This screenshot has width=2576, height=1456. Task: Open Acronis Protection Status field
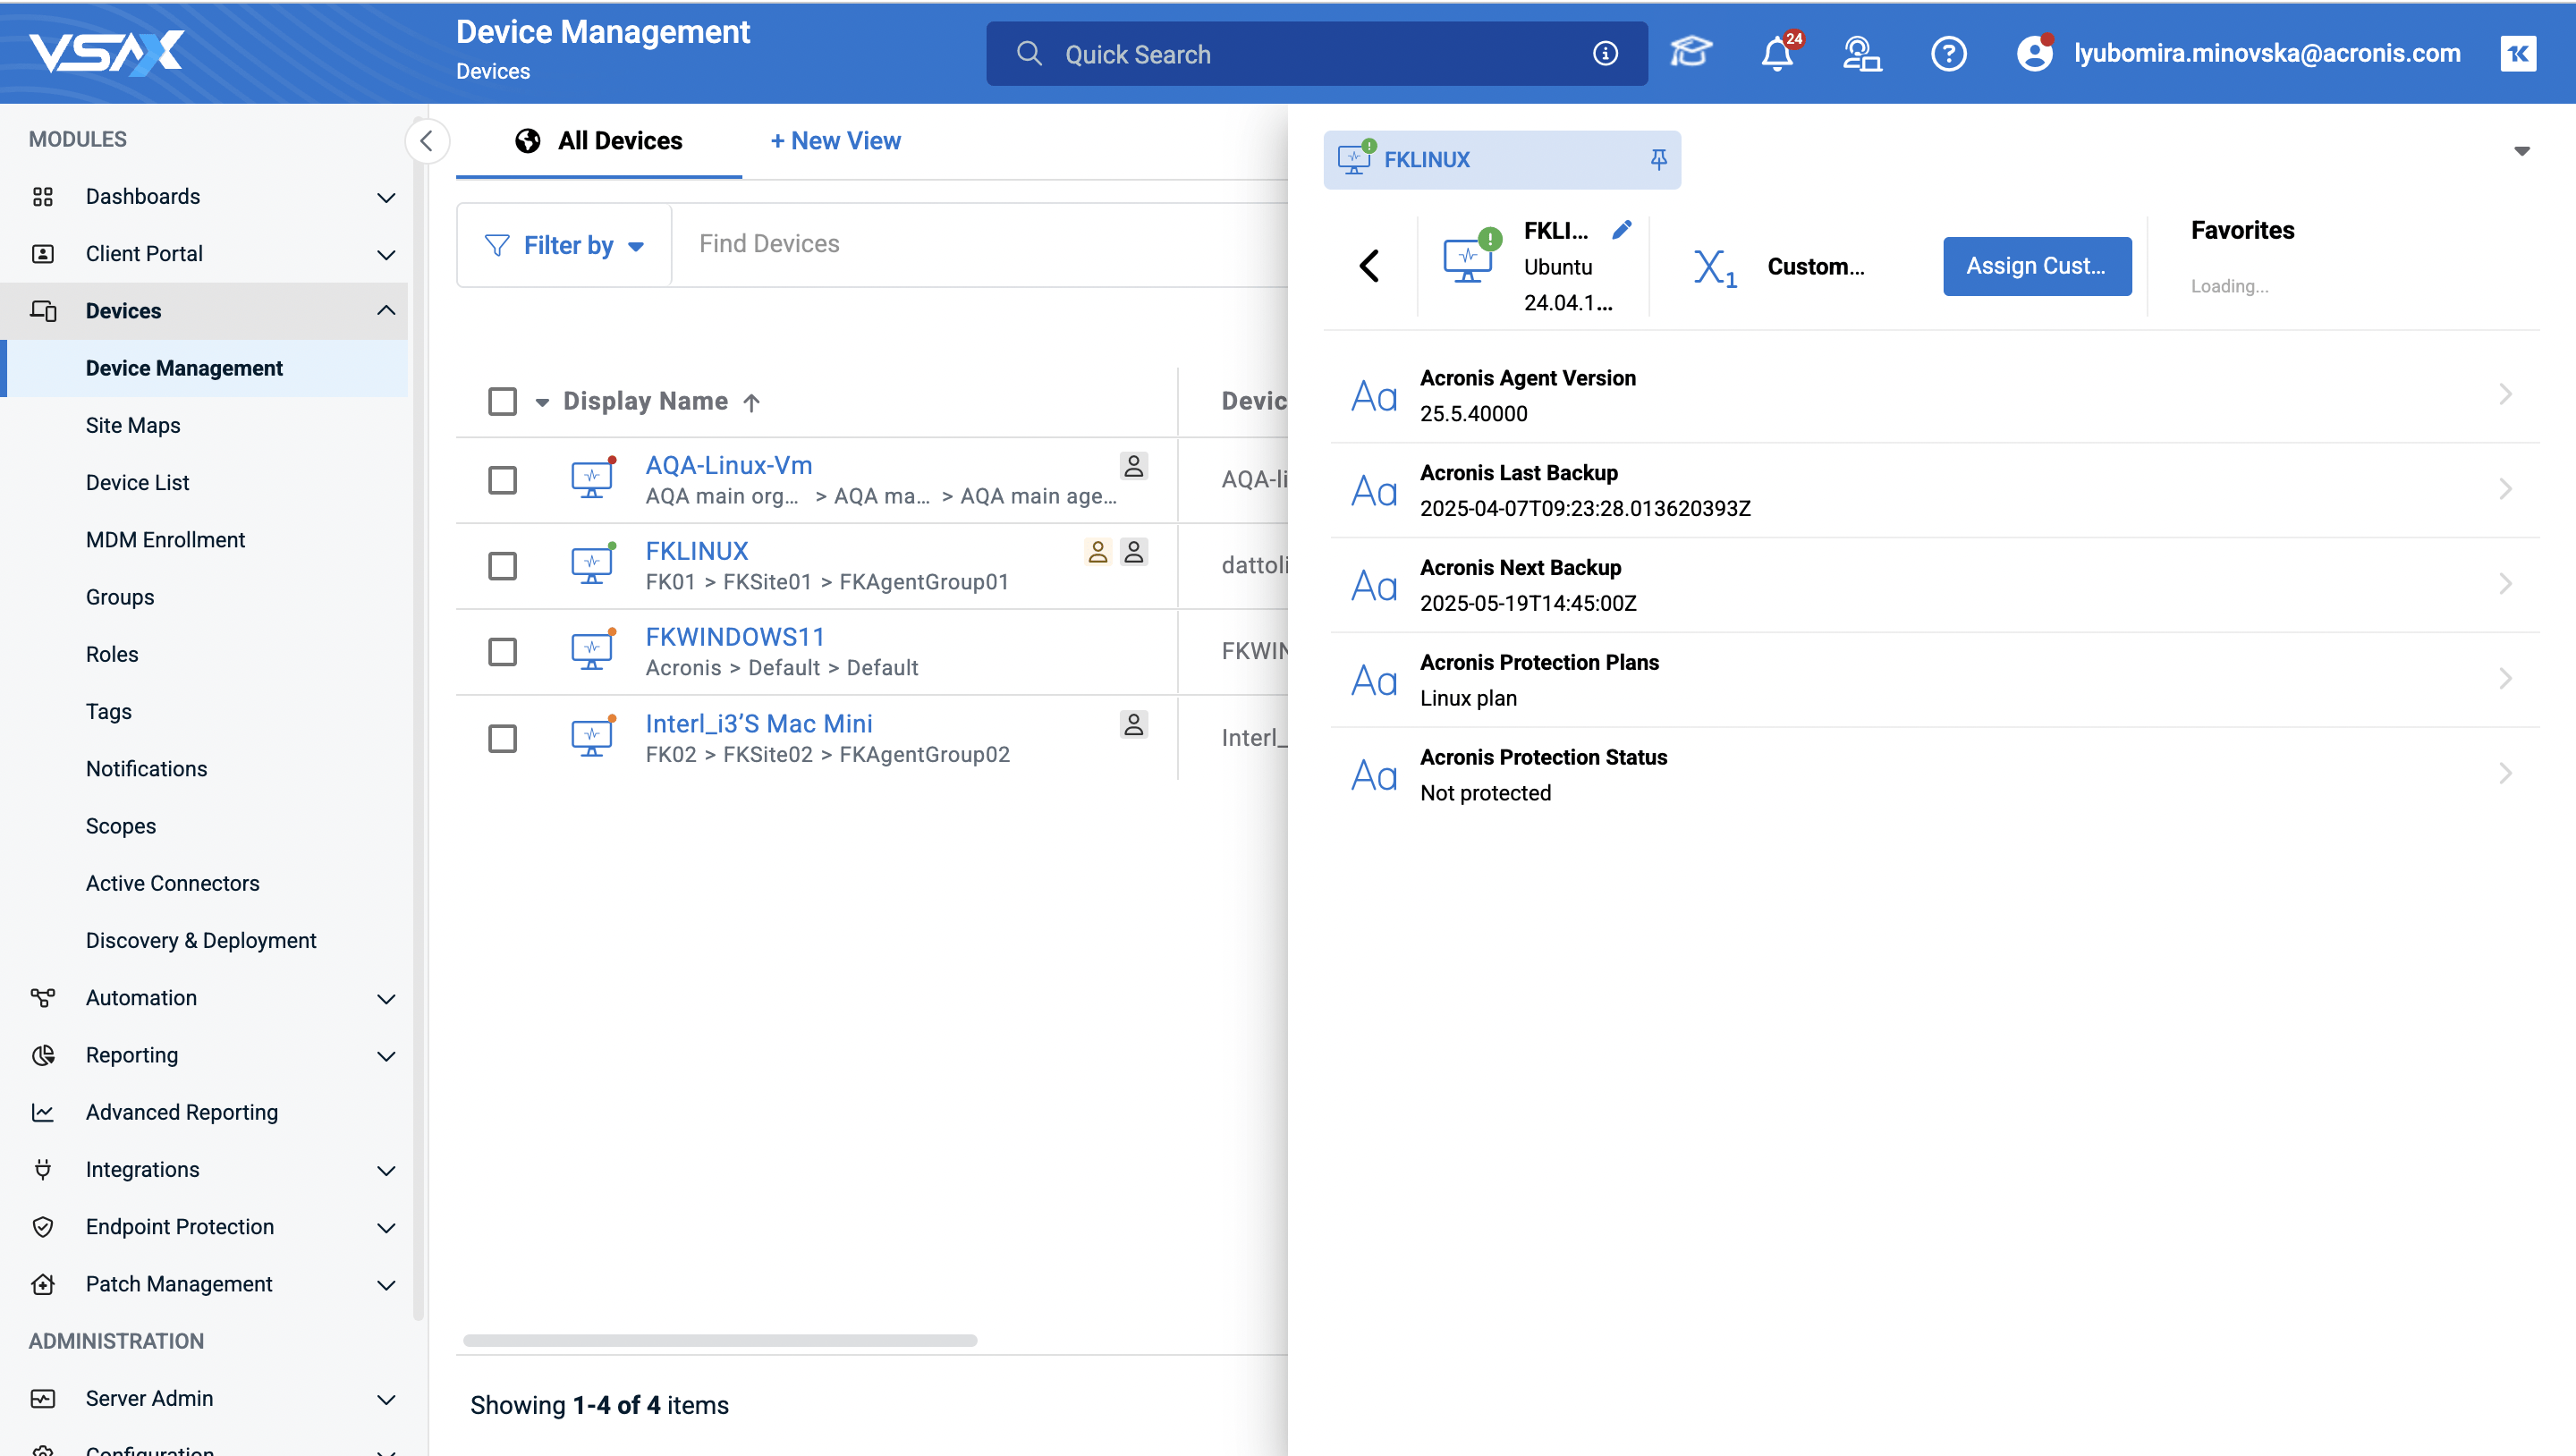(x=1934, y=774)
